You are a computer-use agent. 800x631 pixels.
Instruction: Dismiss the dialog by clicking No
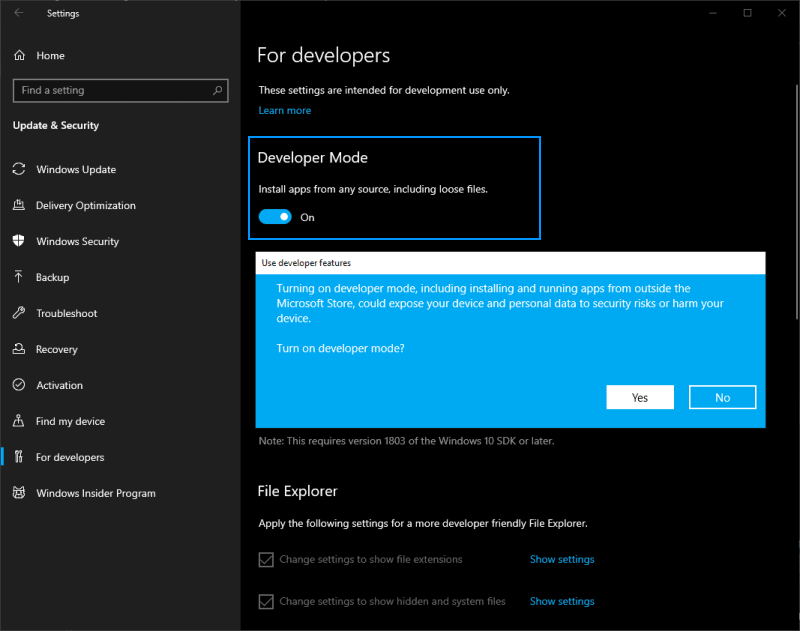click(722, 397)
